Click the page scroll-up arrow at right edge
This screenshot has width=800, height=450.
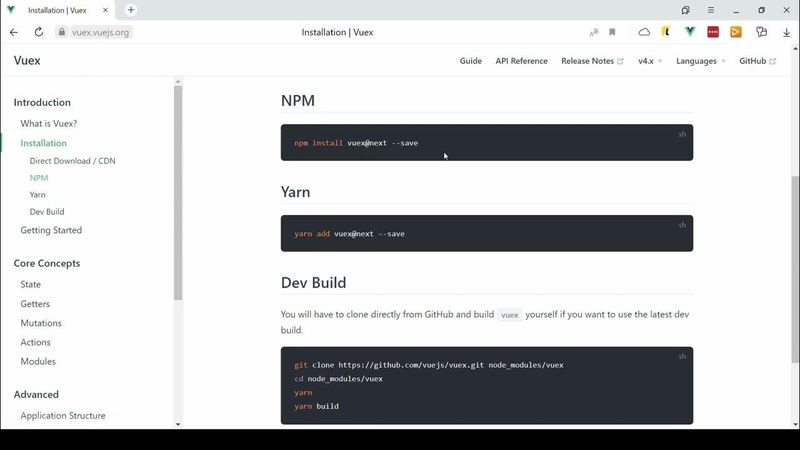(795, 48)
